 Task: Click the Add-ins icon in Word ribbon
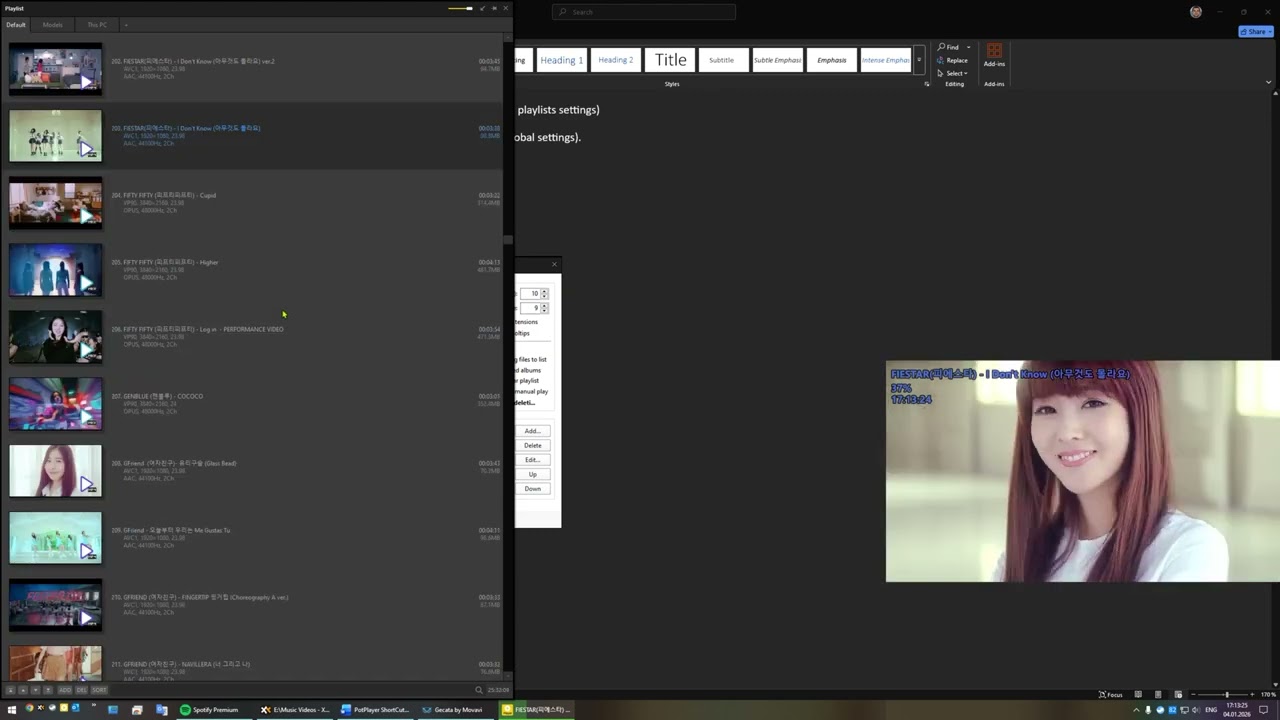pyautogui.click(x=994, y=55)
